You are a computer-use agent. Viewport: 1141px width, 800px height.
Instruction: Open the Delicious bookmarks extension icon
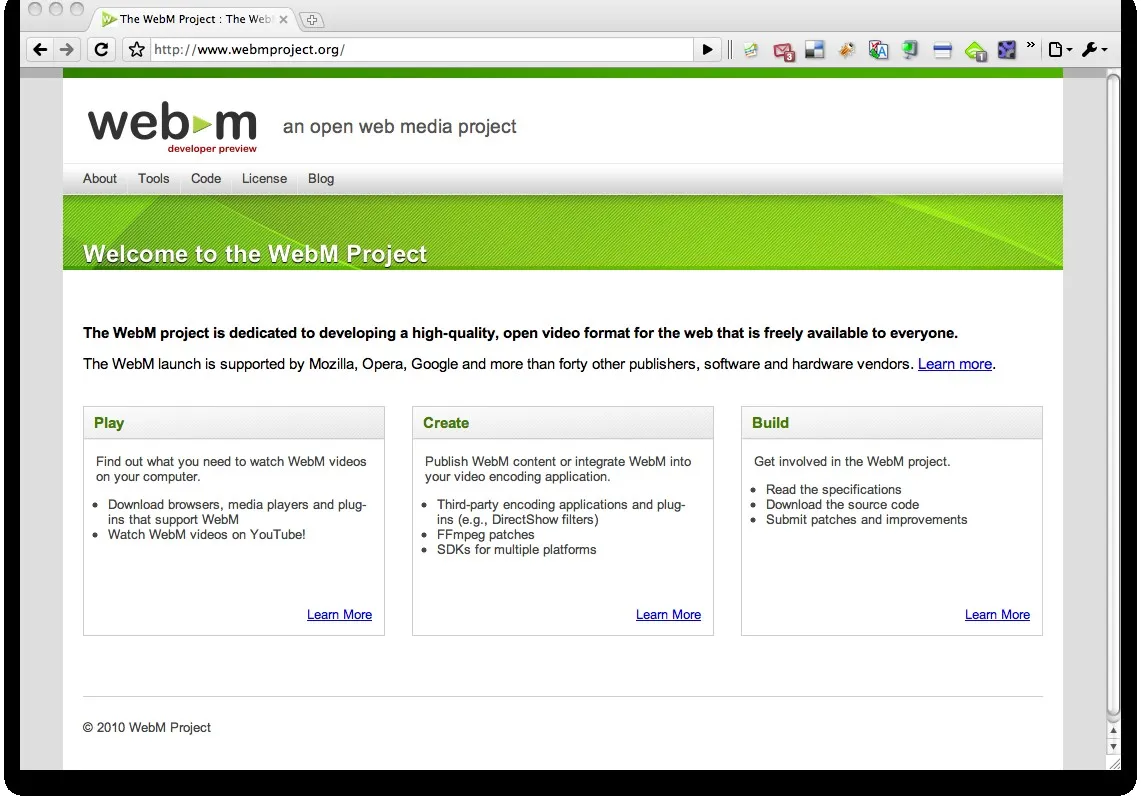point(815,49)
